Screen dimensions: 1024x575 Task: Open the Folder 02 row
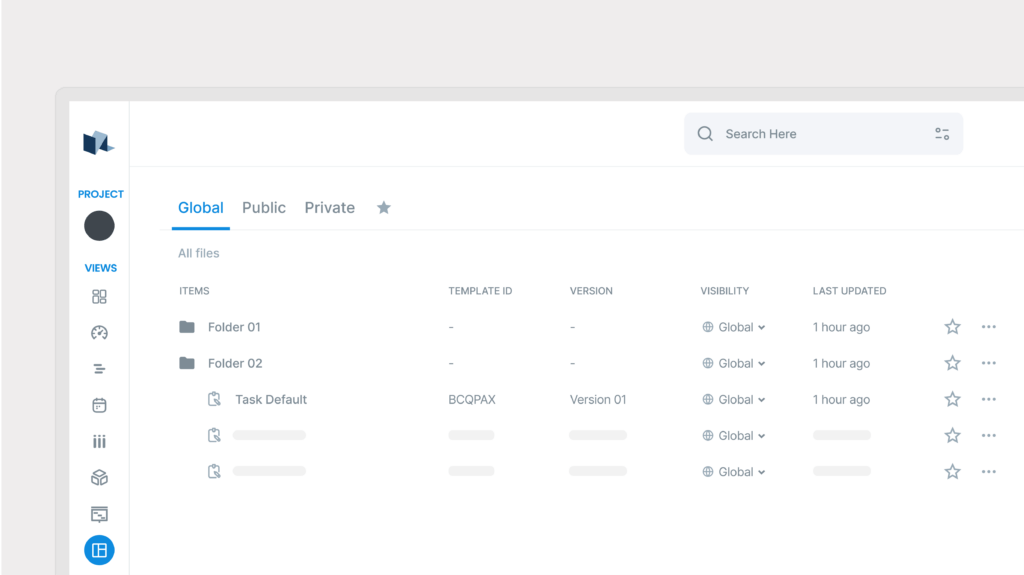pos(235,363)
